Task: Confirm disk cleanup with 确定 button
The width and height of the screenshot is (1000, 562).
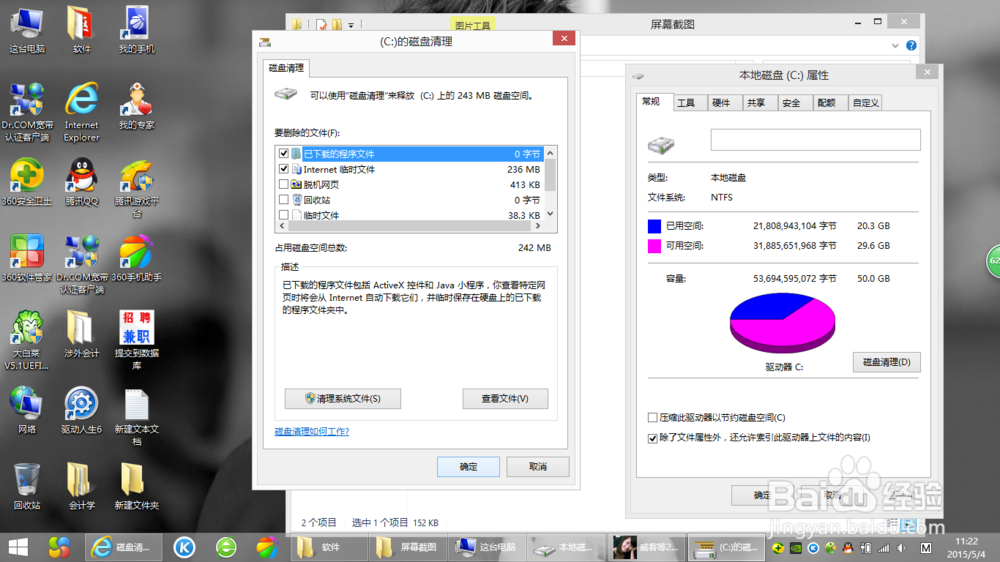Action: coord(468,467)
